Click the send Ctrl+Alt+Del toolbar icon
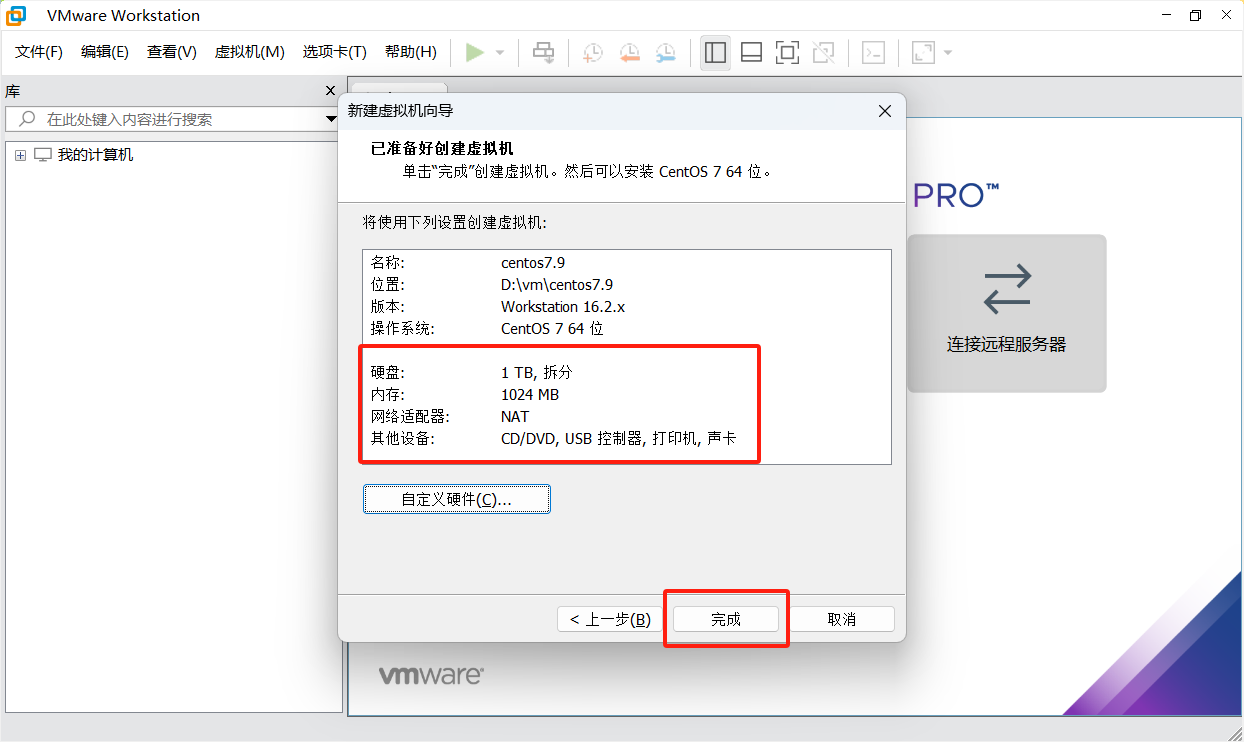Viewport: 1244px width, 742px height. point(543,52)
